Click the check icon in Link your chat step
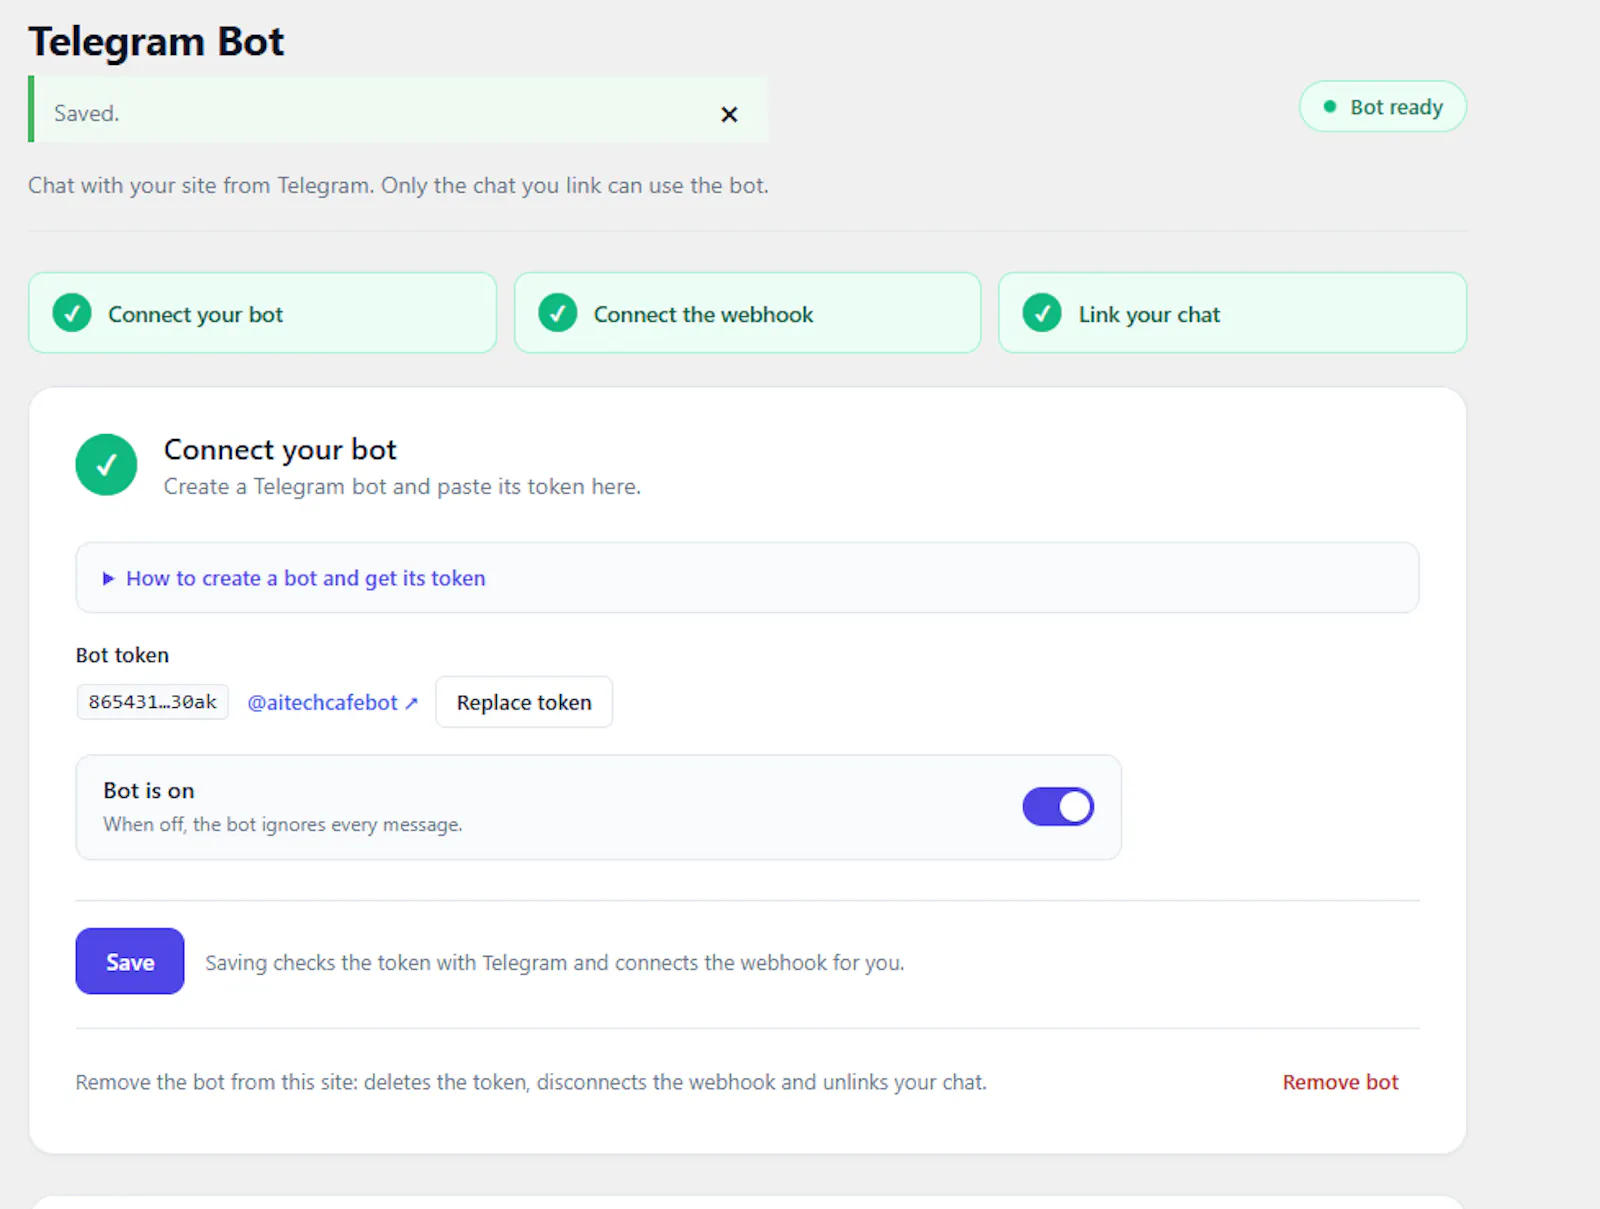1600x1209 pixels. [1042, 313]
